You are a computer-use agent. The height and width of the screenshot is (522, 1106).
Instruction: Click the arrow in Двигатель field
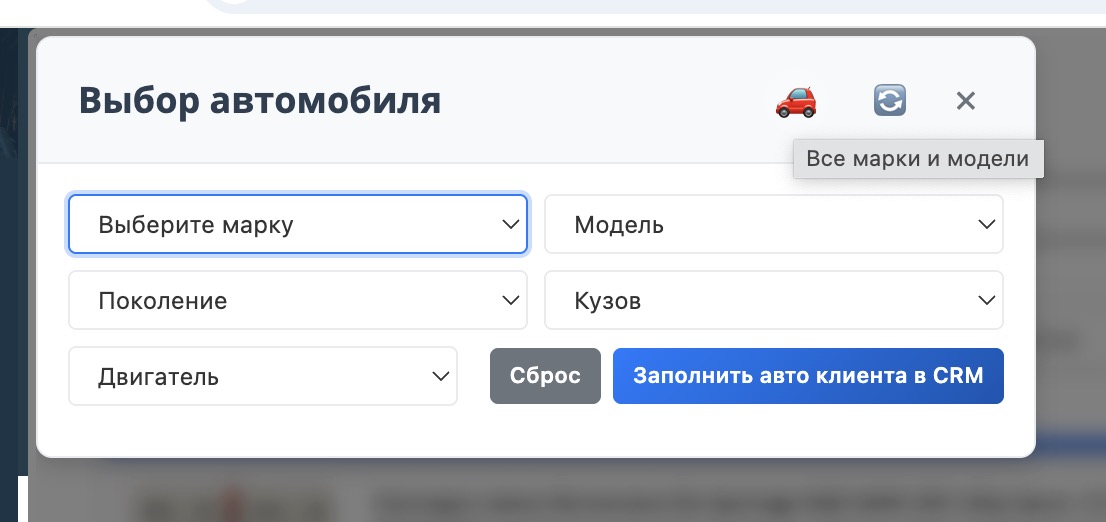click(440, 377)
